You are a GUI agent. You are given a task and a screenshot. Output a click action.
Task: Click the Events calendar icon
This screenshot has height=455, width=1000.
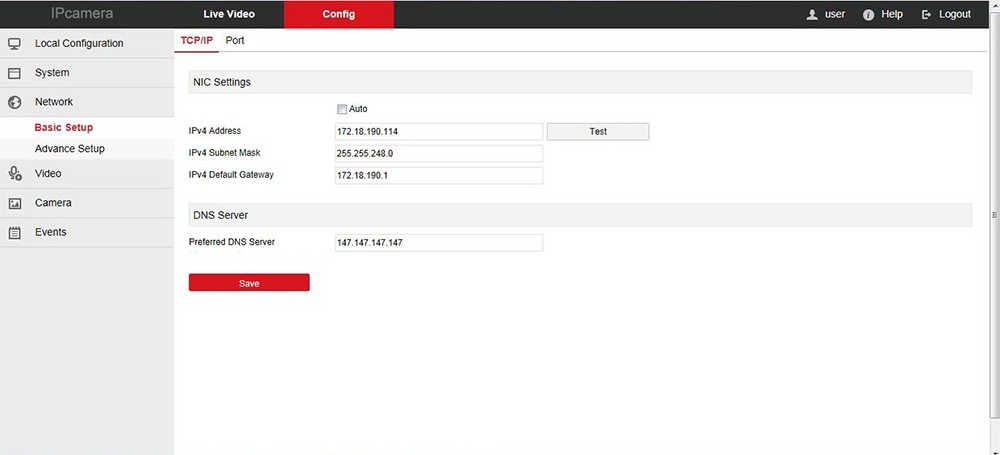pyautogui.click(x=15, y=232)
